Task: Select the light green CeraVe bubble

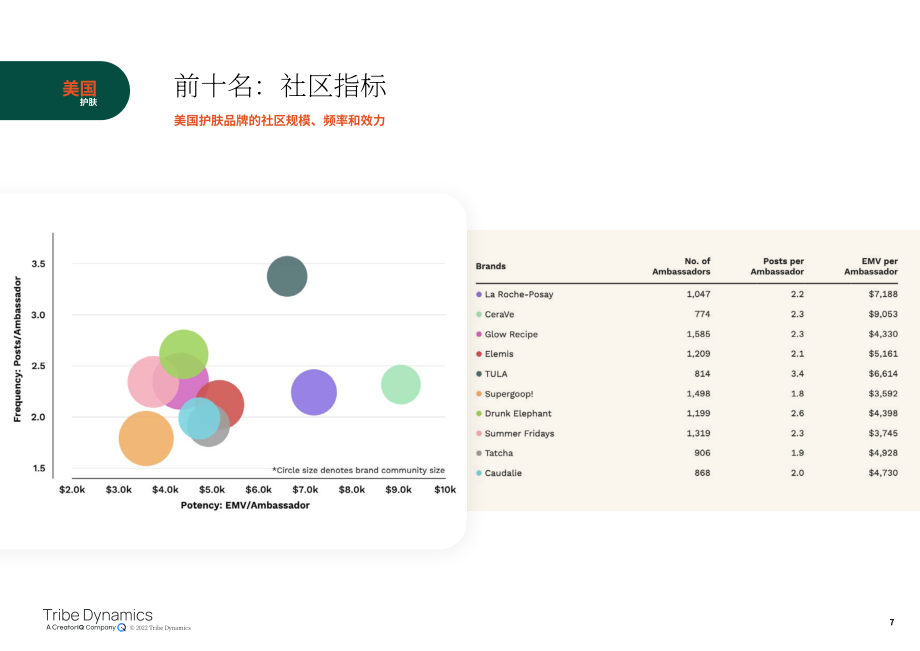Action: tap(401, 385)
